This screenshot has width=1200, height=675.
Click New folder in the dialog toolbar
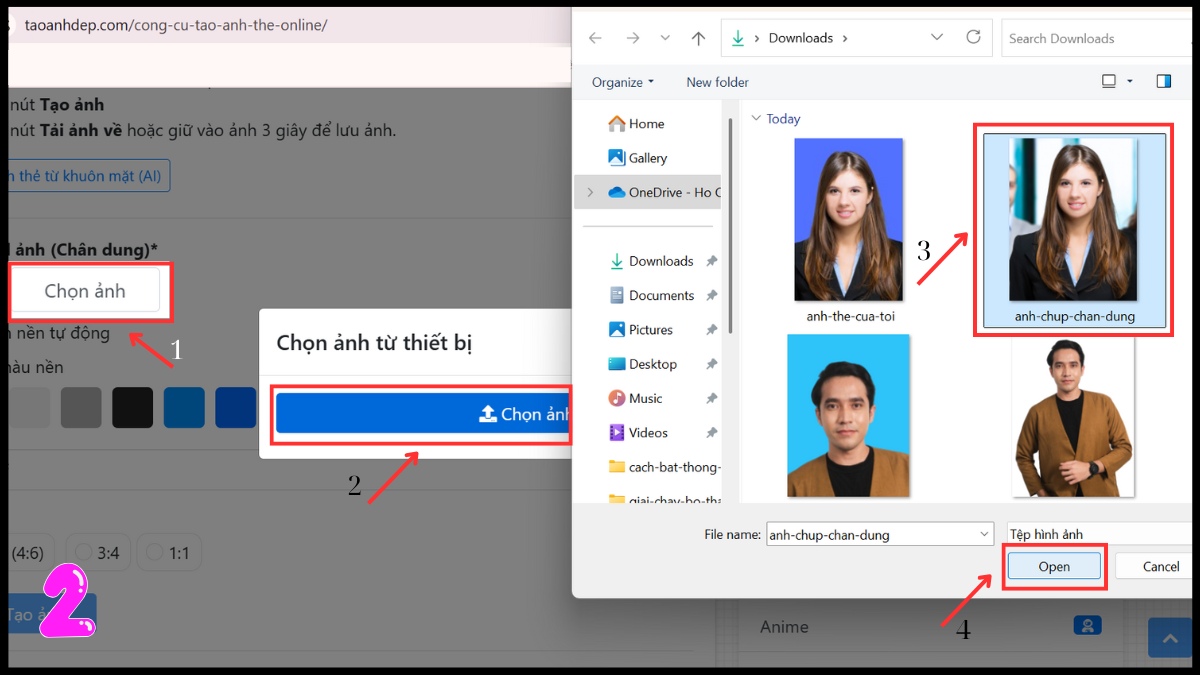pyautogui.click(x=717, y=82)
